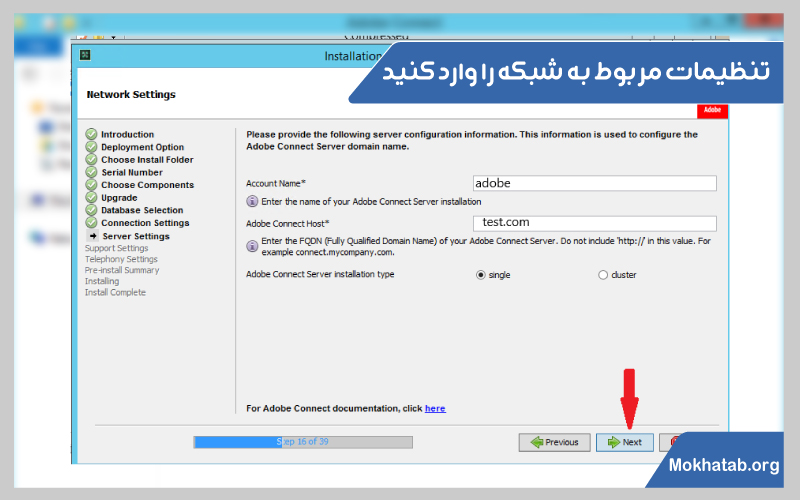
Task: Select Choose Install Folder step in sidebar
Action: (x=147, y=160)
